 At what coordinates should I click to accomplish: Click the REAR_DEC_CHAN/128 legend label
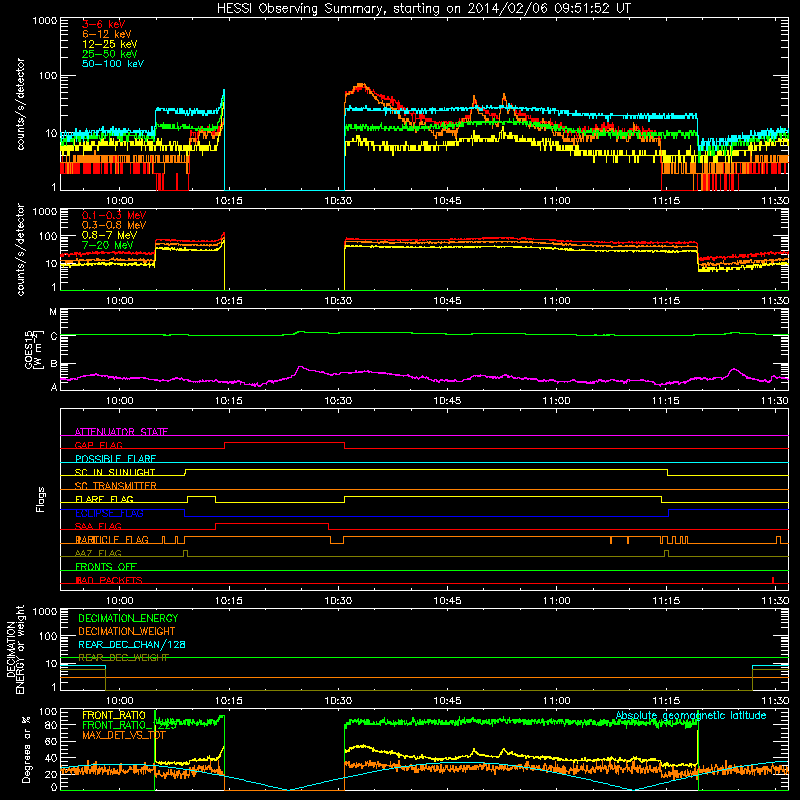pos(132,644)
